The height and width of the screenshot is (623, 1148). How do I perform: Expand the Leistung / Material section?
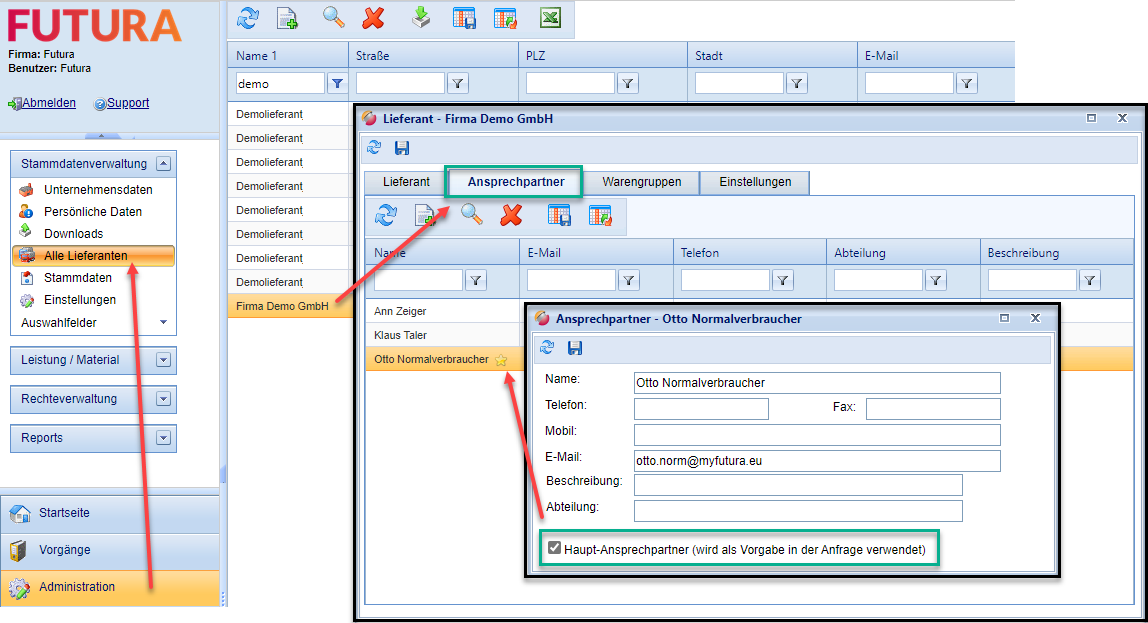point(164,360)
